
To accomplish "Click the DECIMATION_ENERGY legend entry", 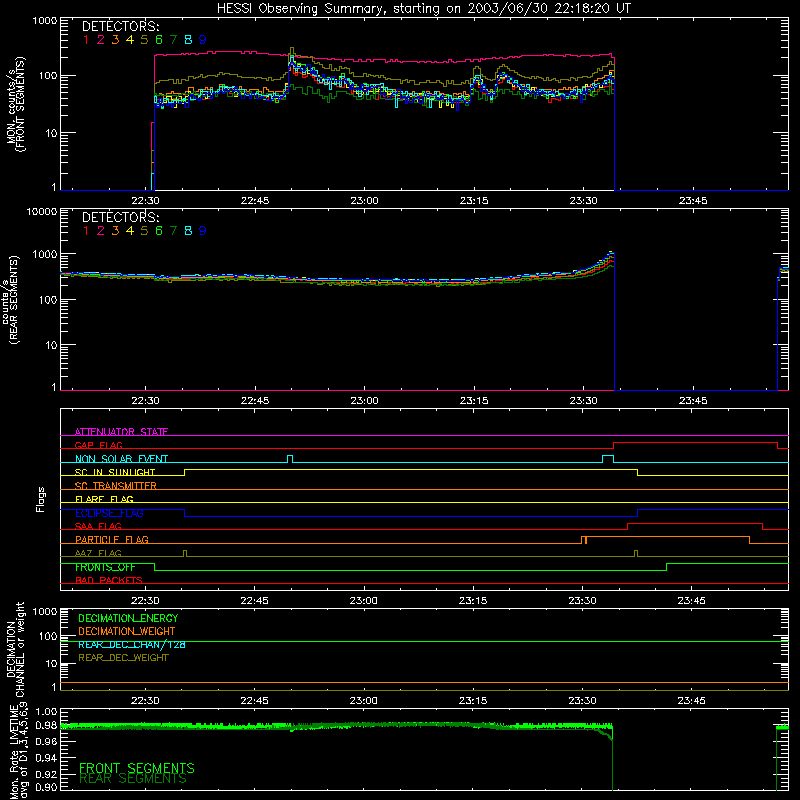I will pos(128,618).
